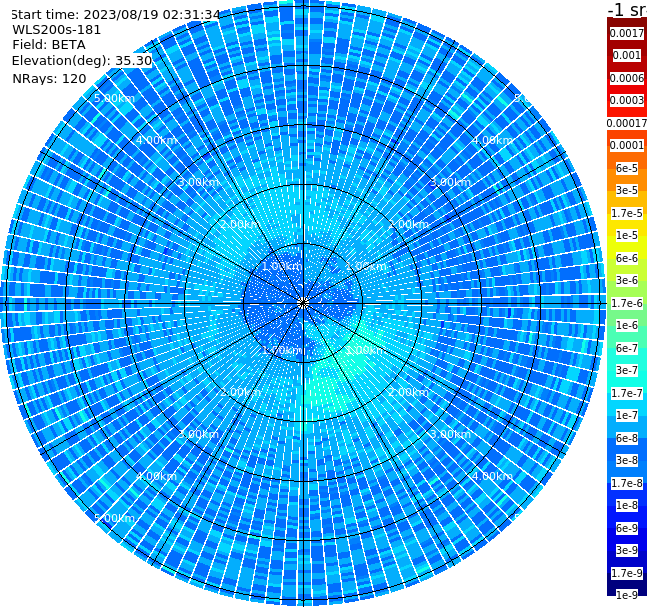
Task: Select the WLS200s-181 instrument label
Action: (57, 30)
